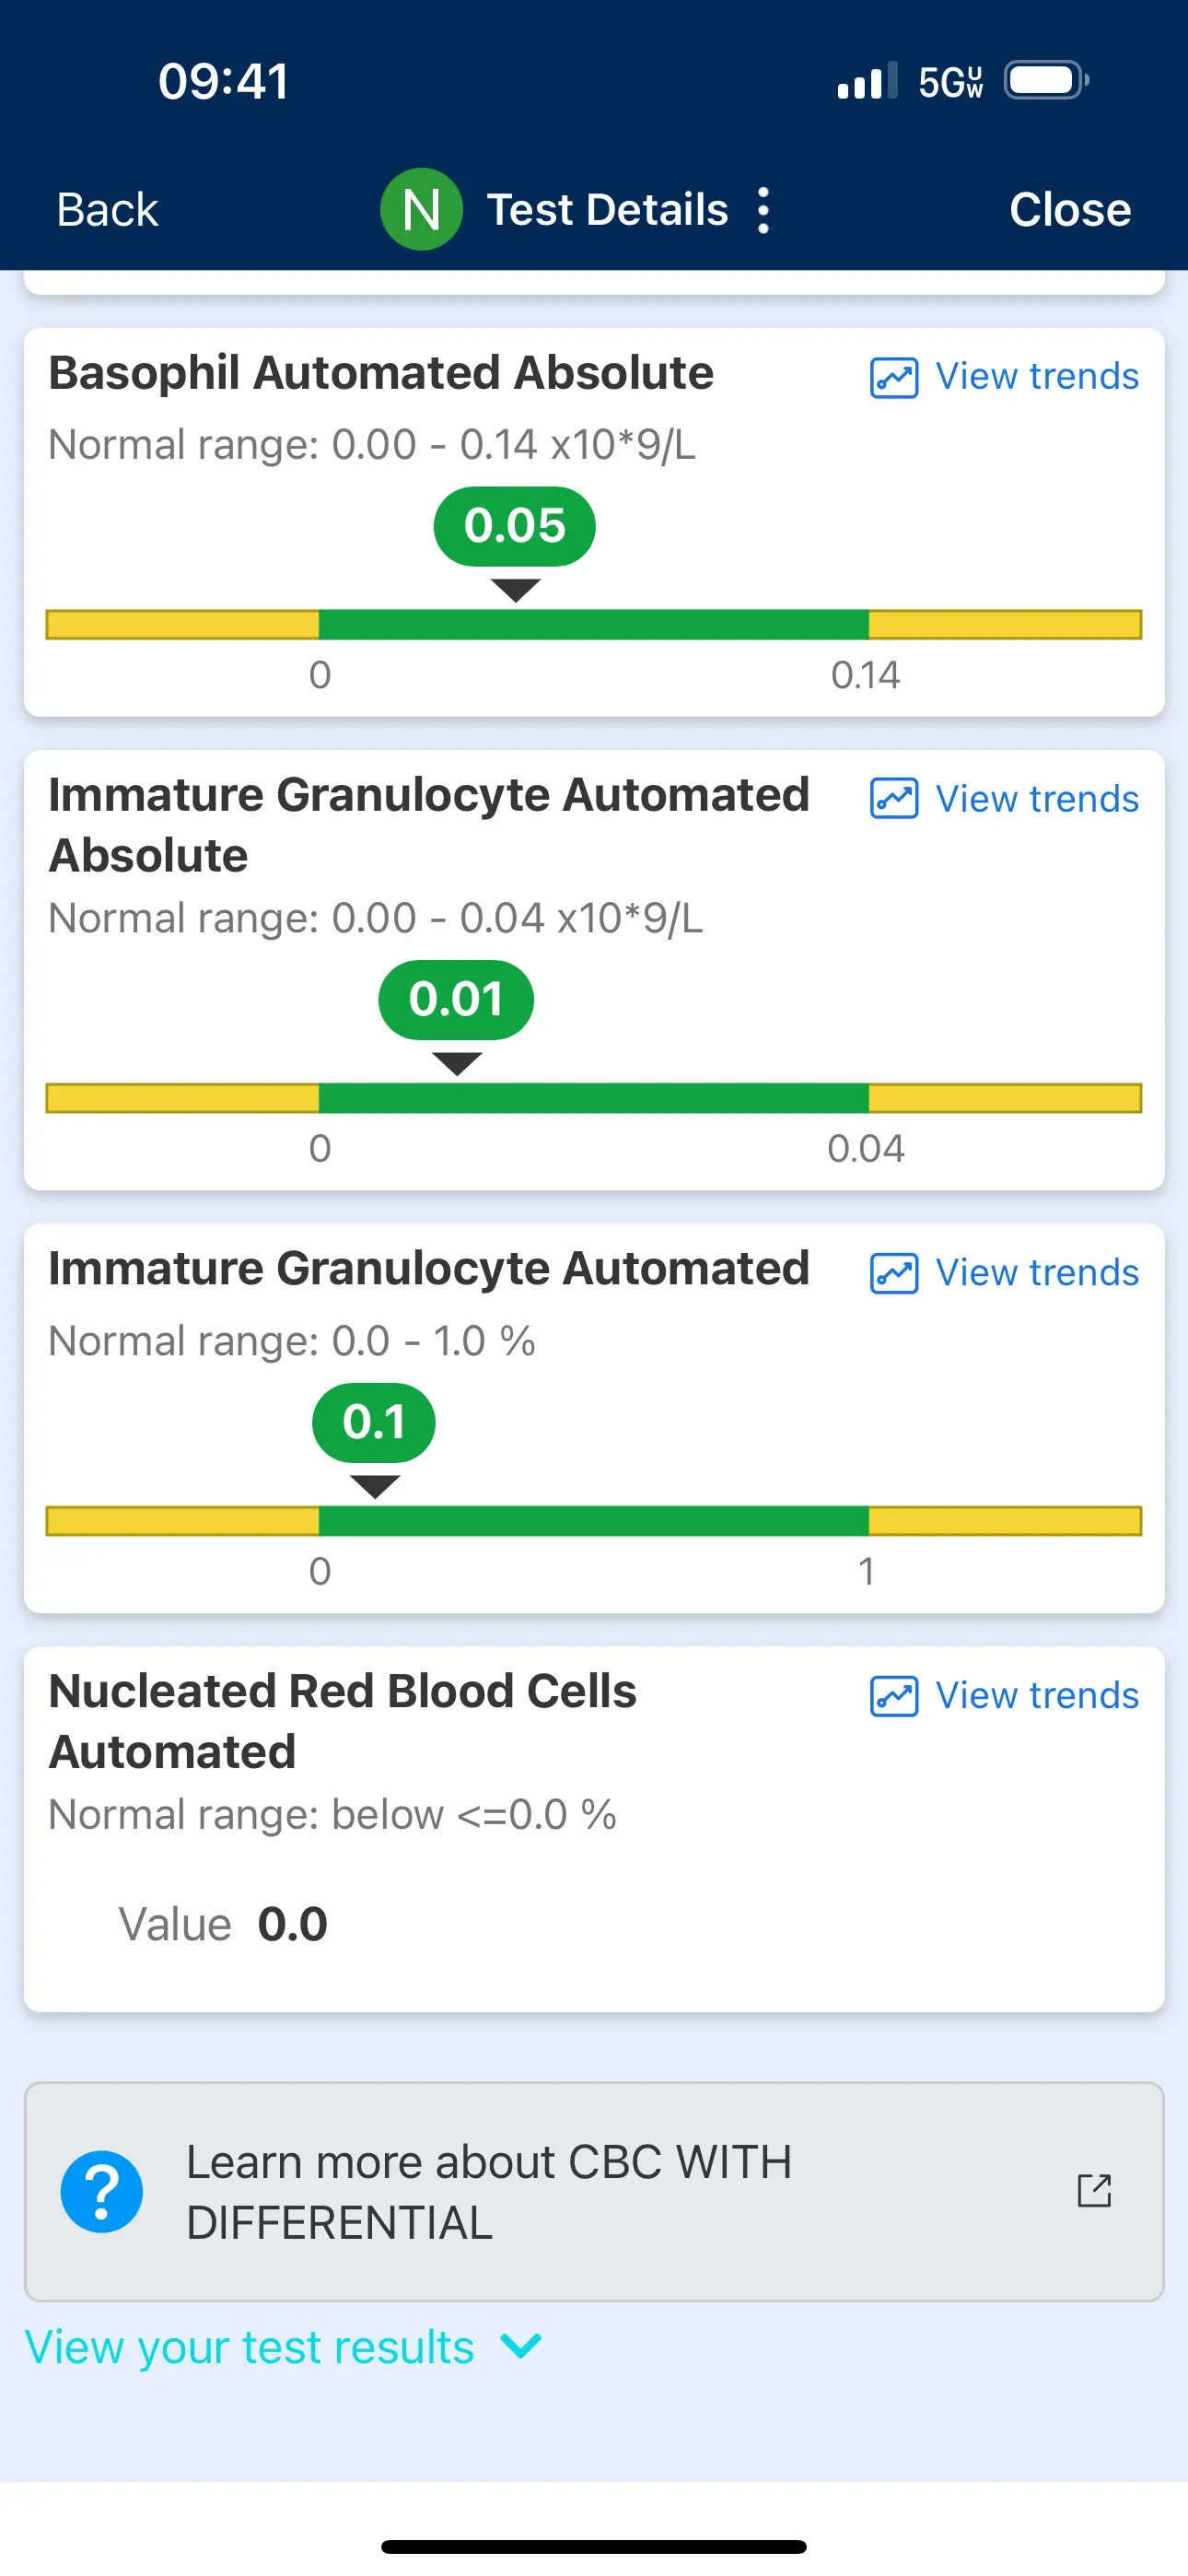This screenshot has height=2576, width=1188.
Task: Select the Test Details header title
Action: click(607, 210)
